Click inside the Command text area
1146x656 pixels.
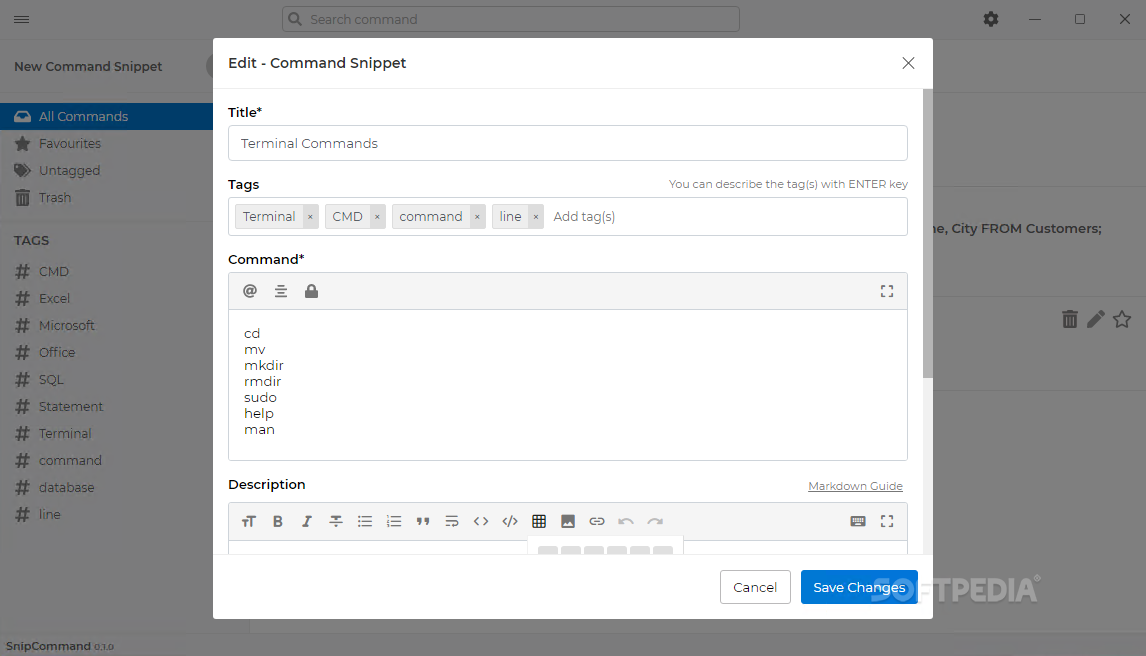tap(568, 385)
